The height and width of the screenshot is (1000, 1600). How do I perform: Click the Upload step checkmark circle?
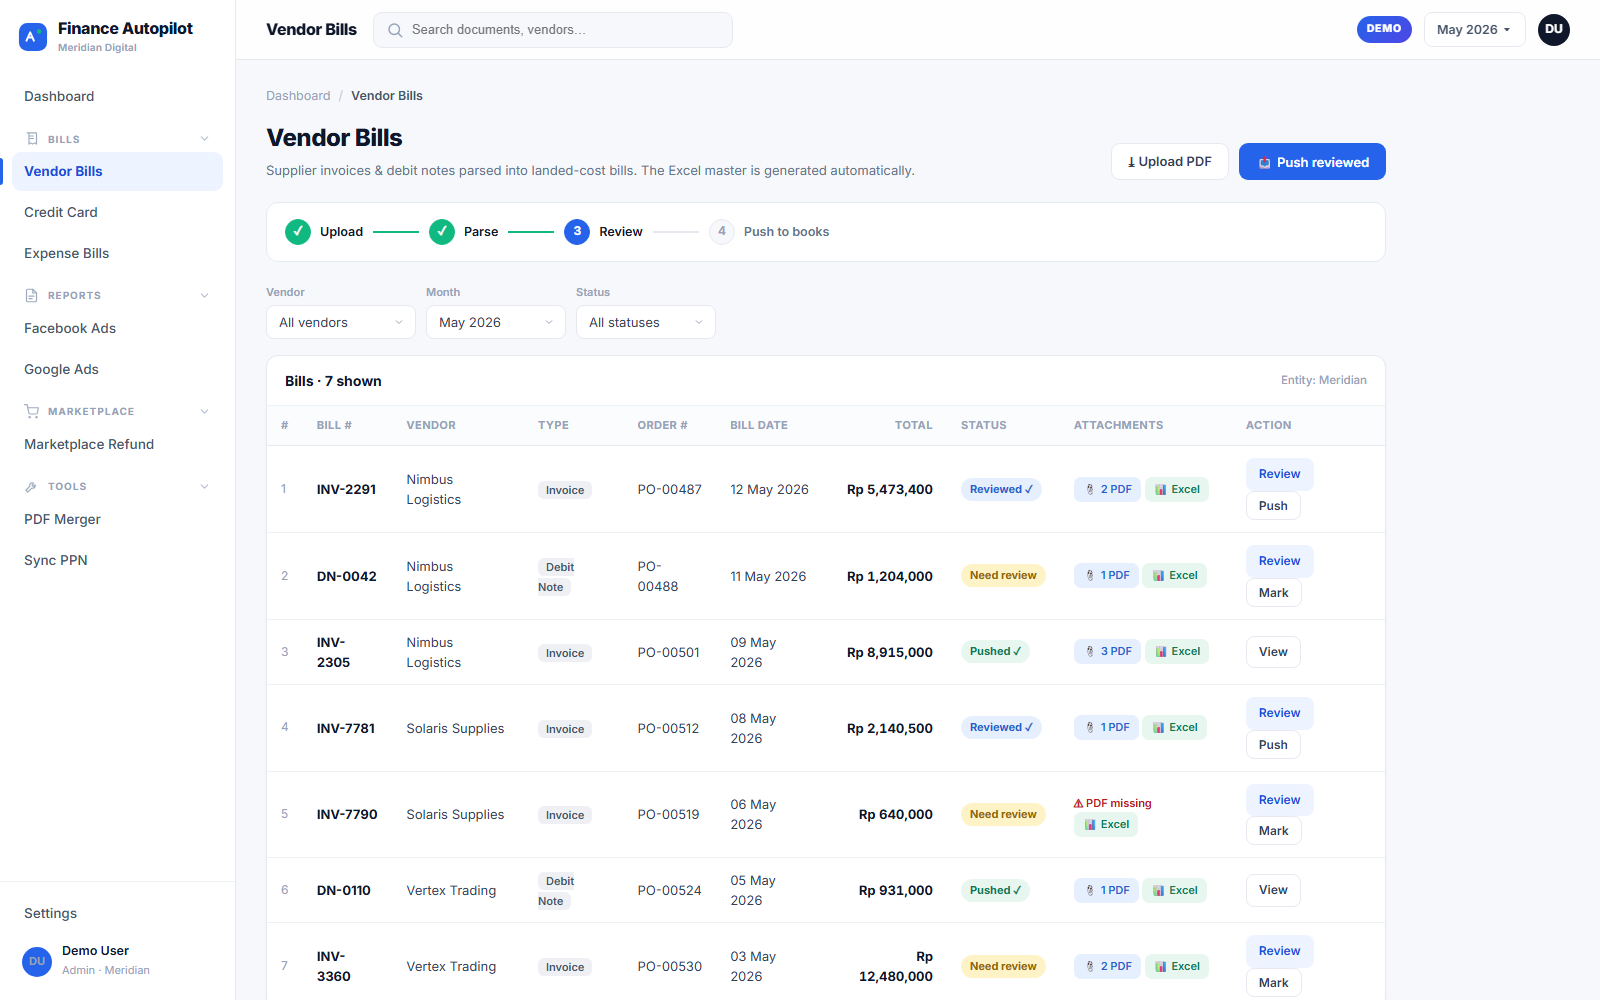(x=298, y=232)
